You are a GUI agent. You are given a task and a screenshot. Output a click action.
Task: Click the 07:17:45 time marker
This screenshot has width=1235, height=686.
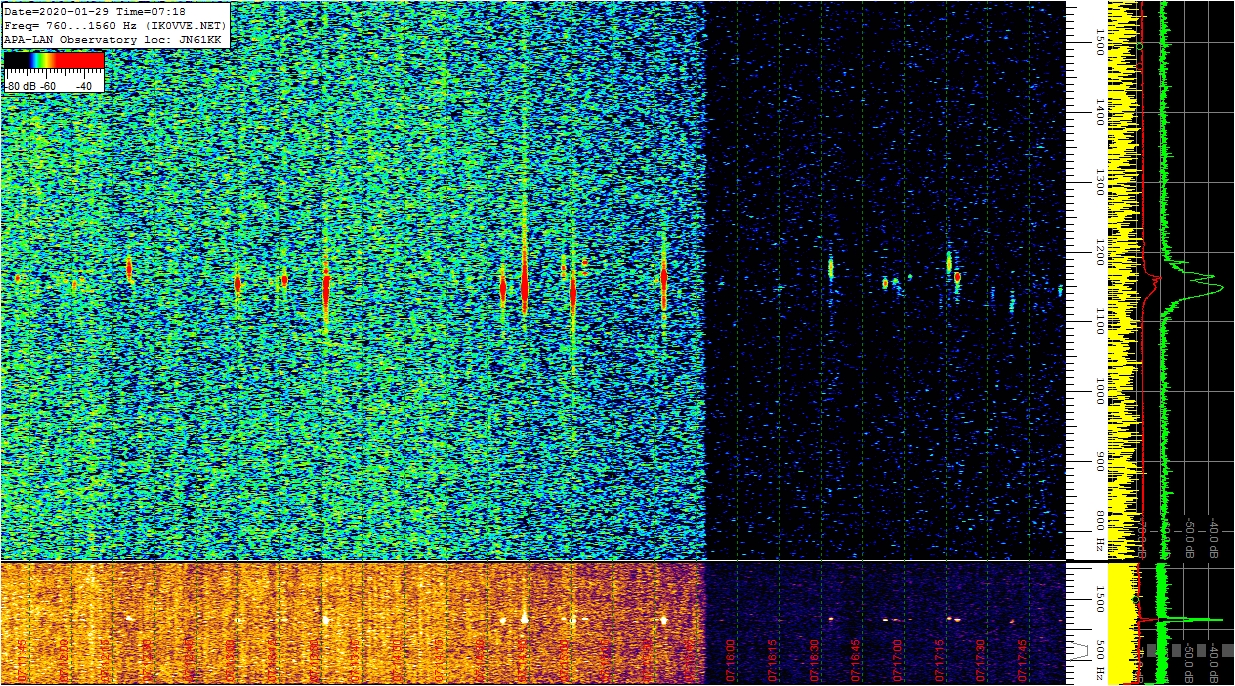pos(1023,660)
